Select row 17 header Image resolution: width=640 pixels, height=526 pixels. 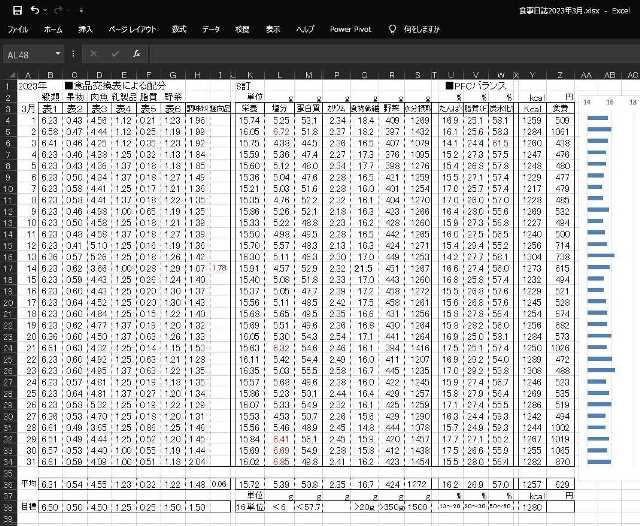[8, 269]
